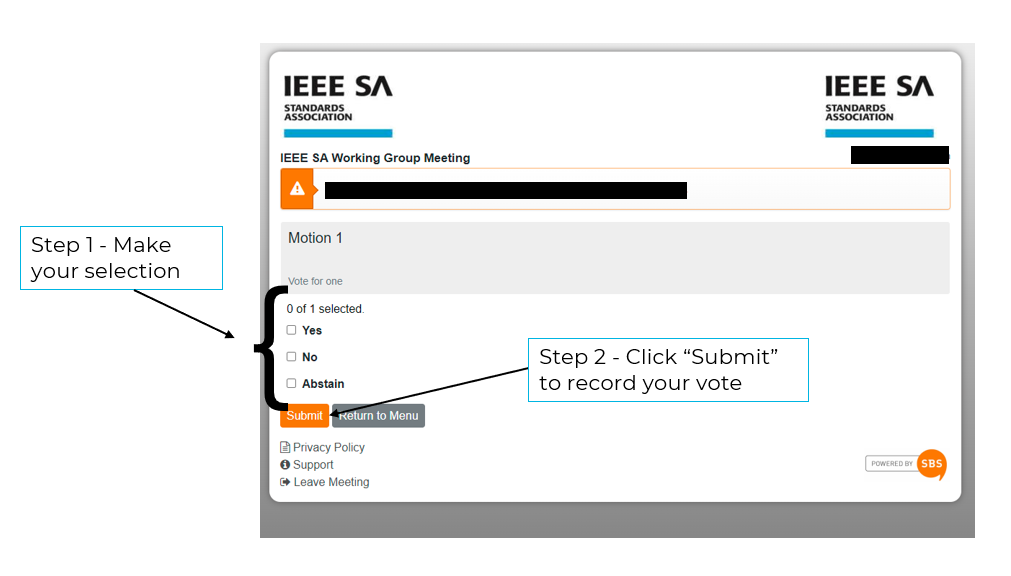1011x576 pixels.
Task: Click the orange warning triangle icon
Action: coord(297,189)
